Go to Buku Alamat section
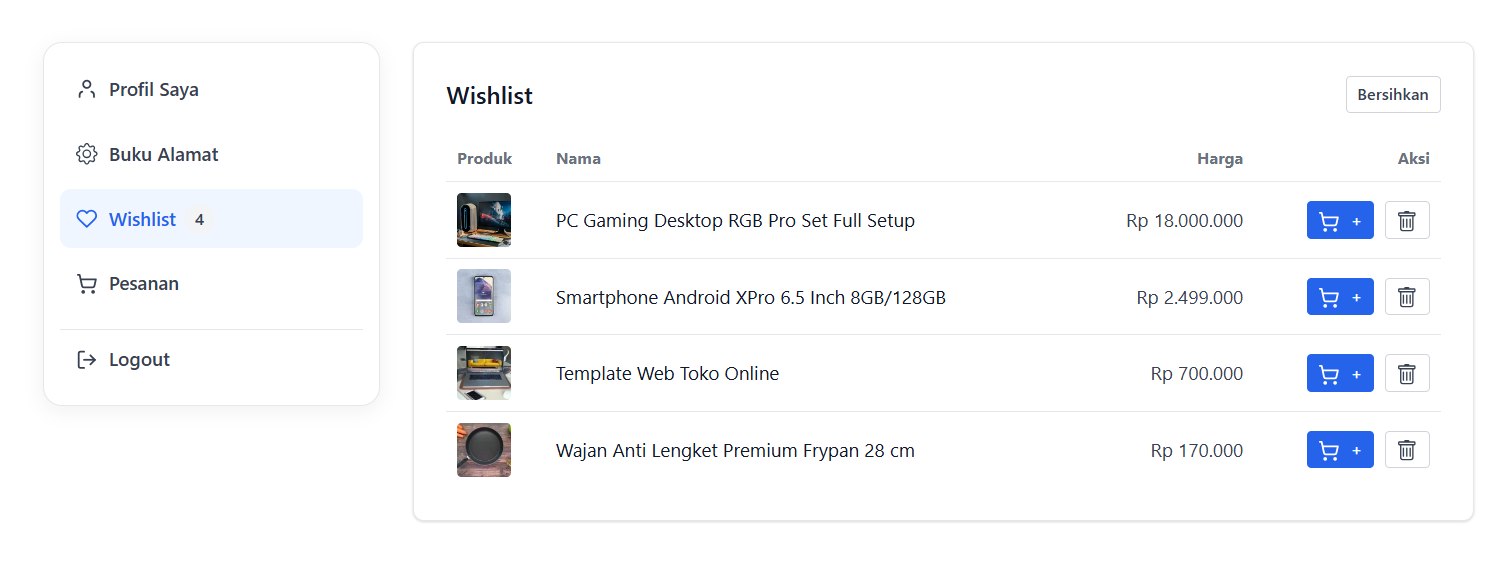The height and width of the screenshot is (572, 1511). pyautogui.click(x=211, y=154)
